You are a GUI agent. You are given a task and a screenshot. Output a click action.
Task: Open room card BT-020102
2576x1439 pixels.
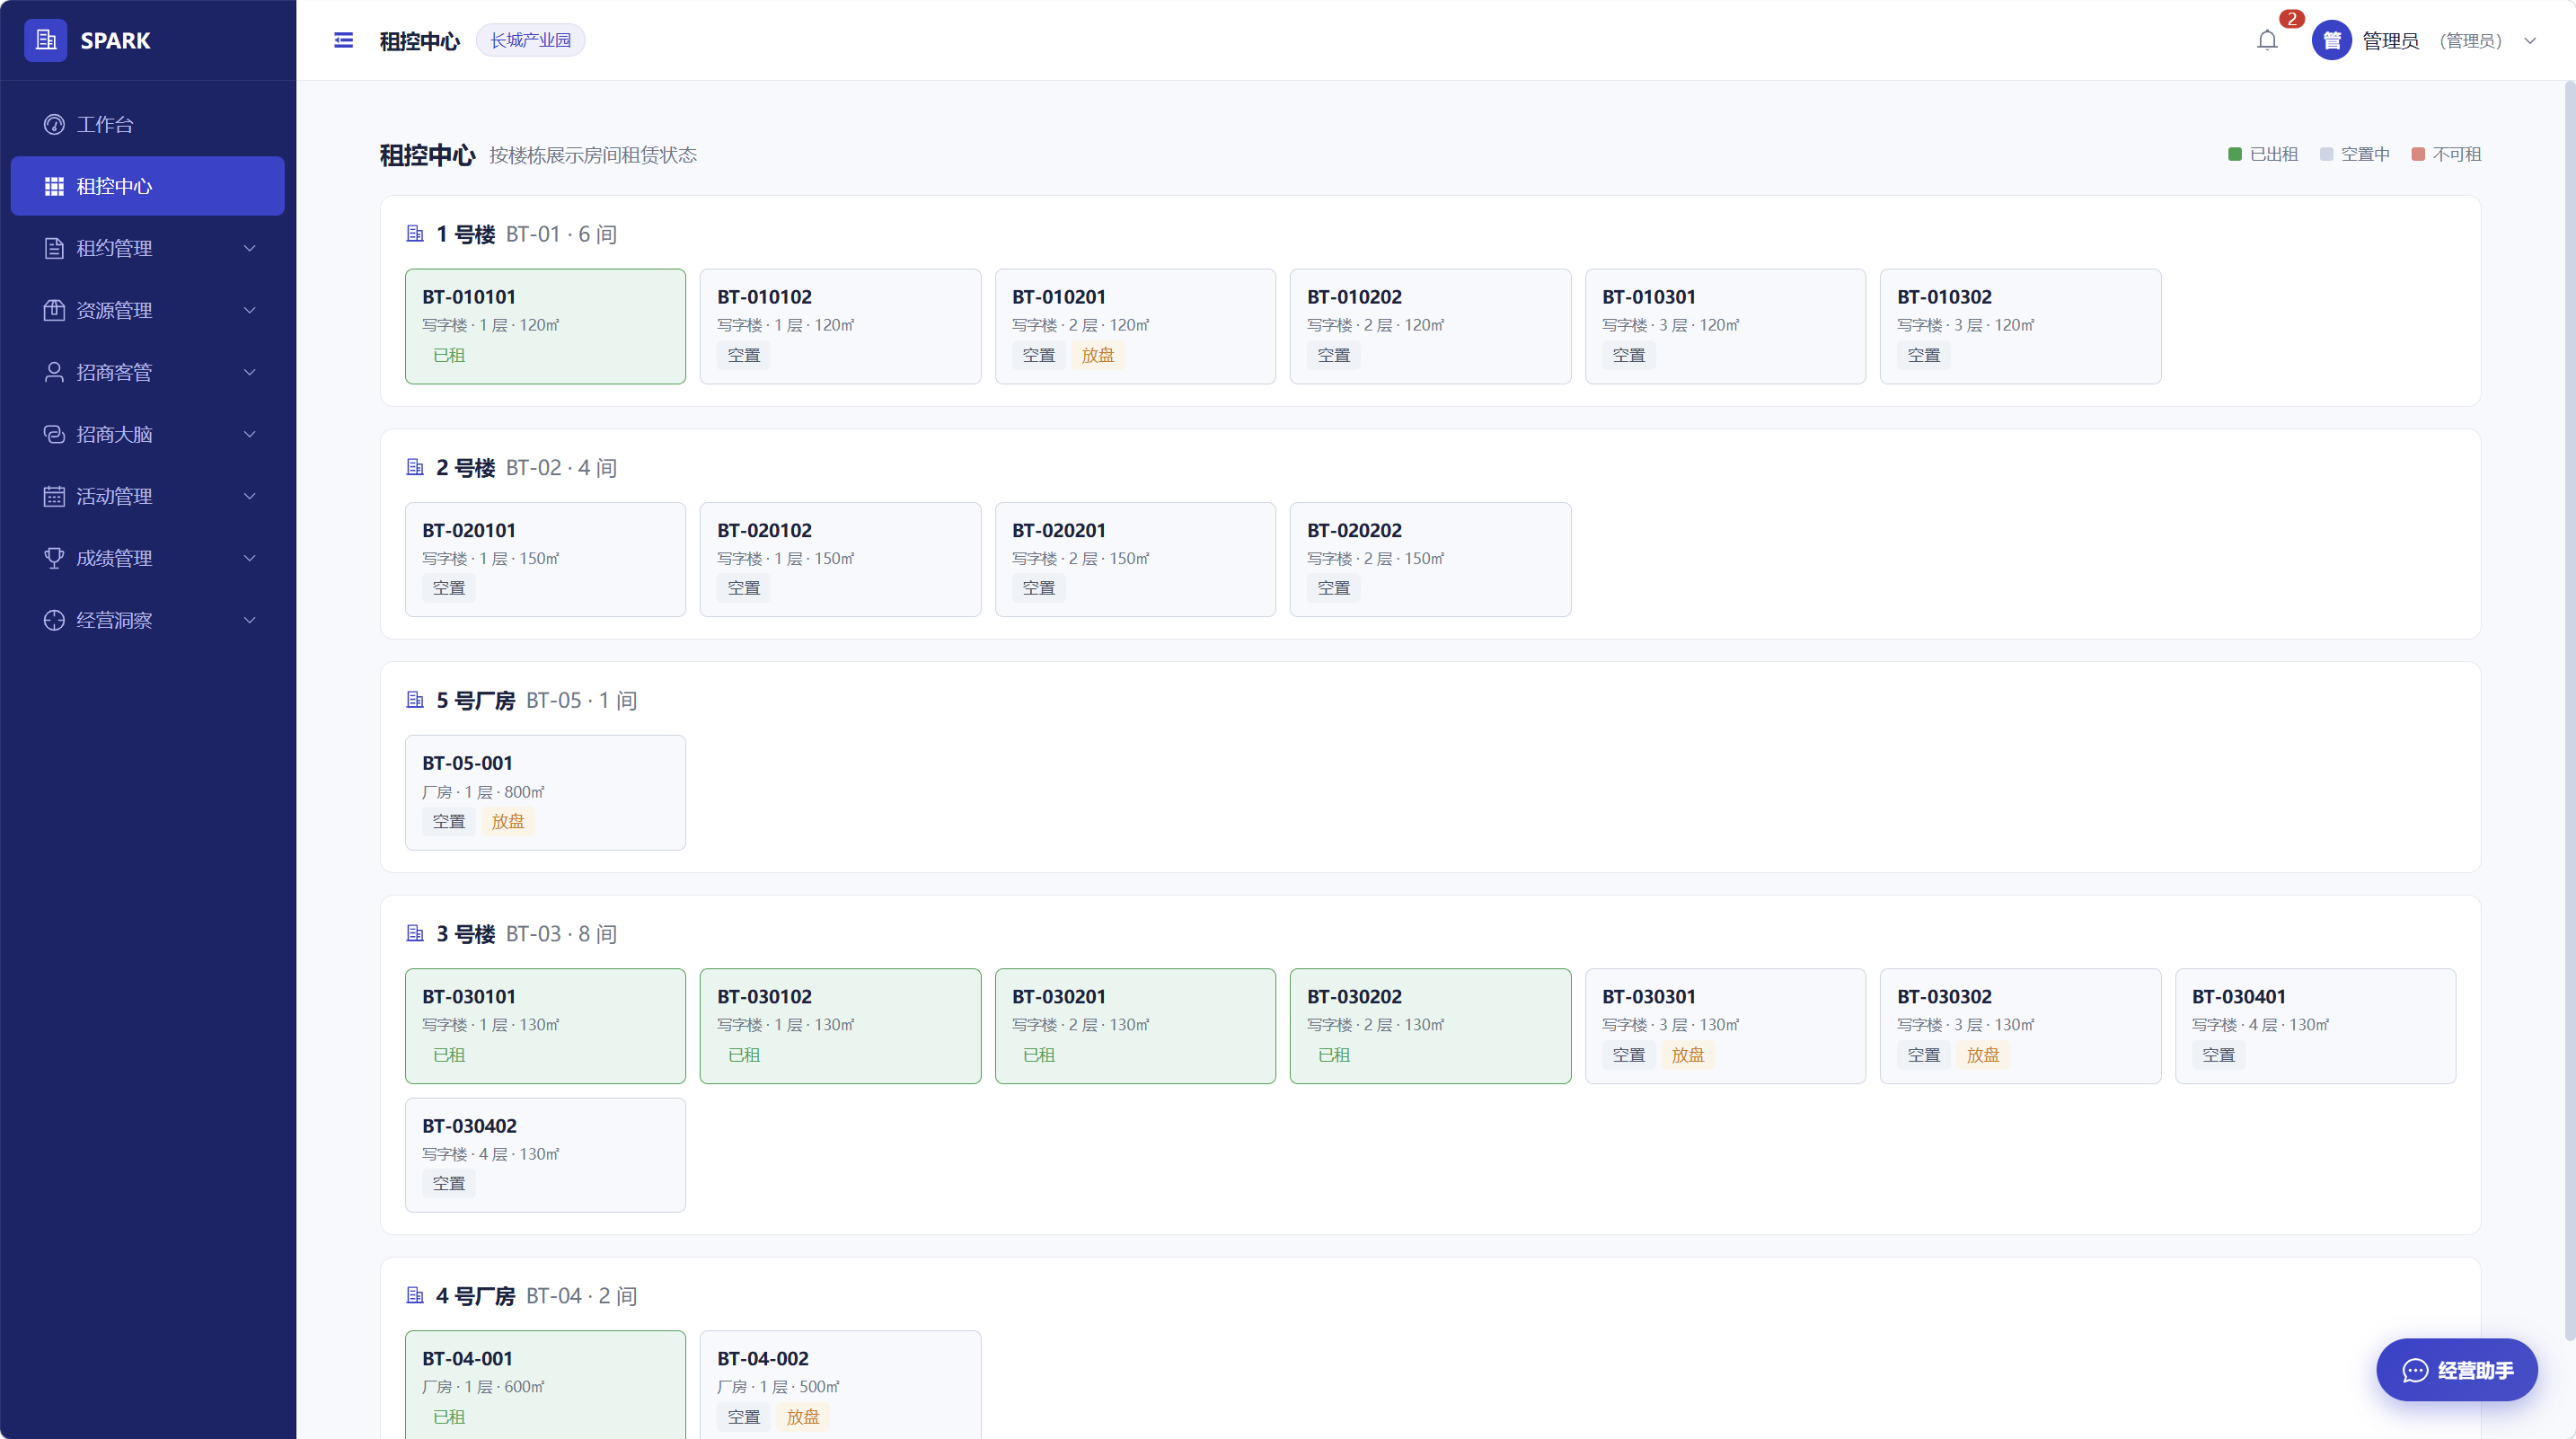pos(840,559)
